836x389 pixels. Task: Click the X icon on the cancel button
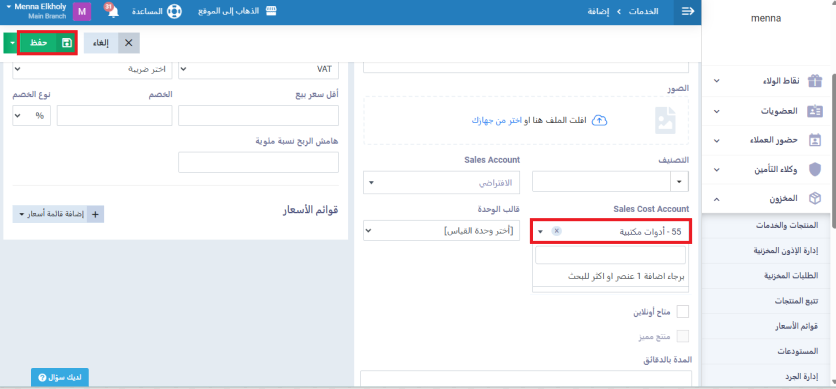(128, 43)
